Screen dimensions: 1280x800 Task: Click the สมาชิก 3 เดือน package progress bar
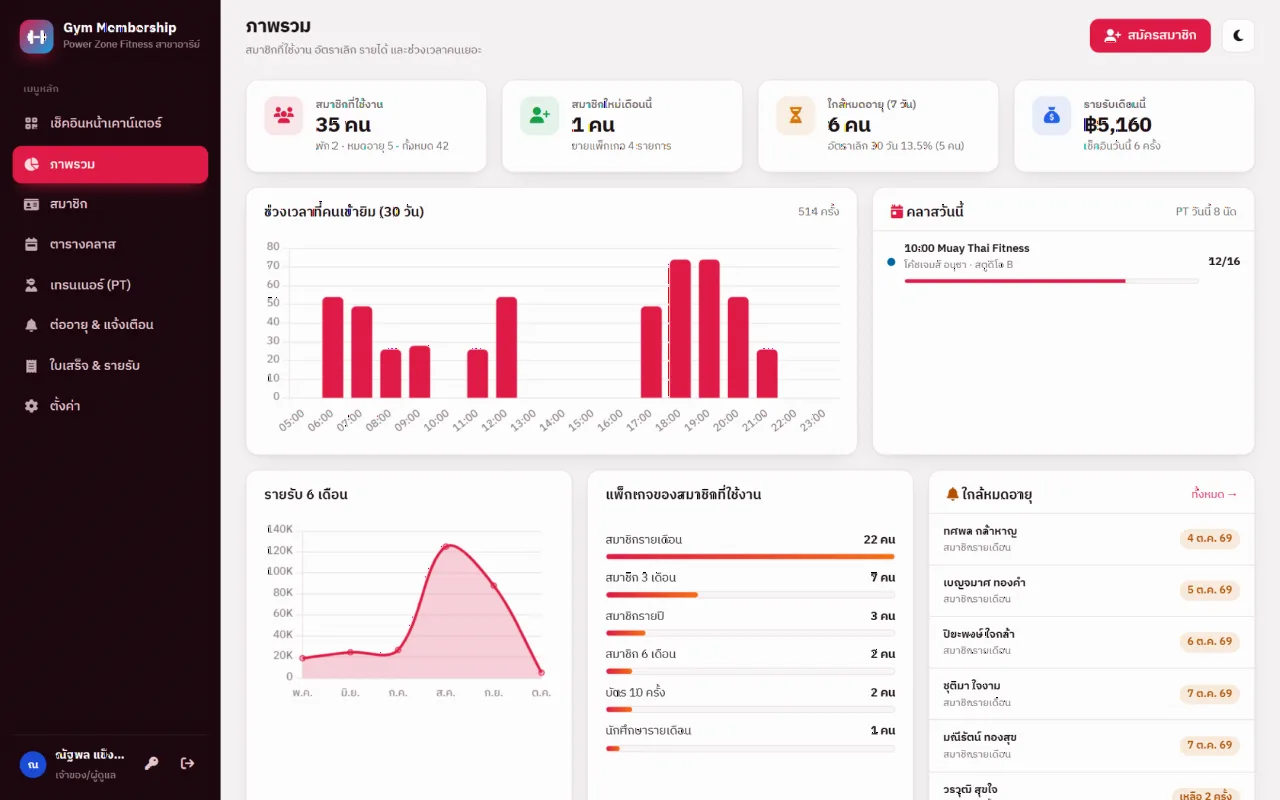click(x=750, y=595)
